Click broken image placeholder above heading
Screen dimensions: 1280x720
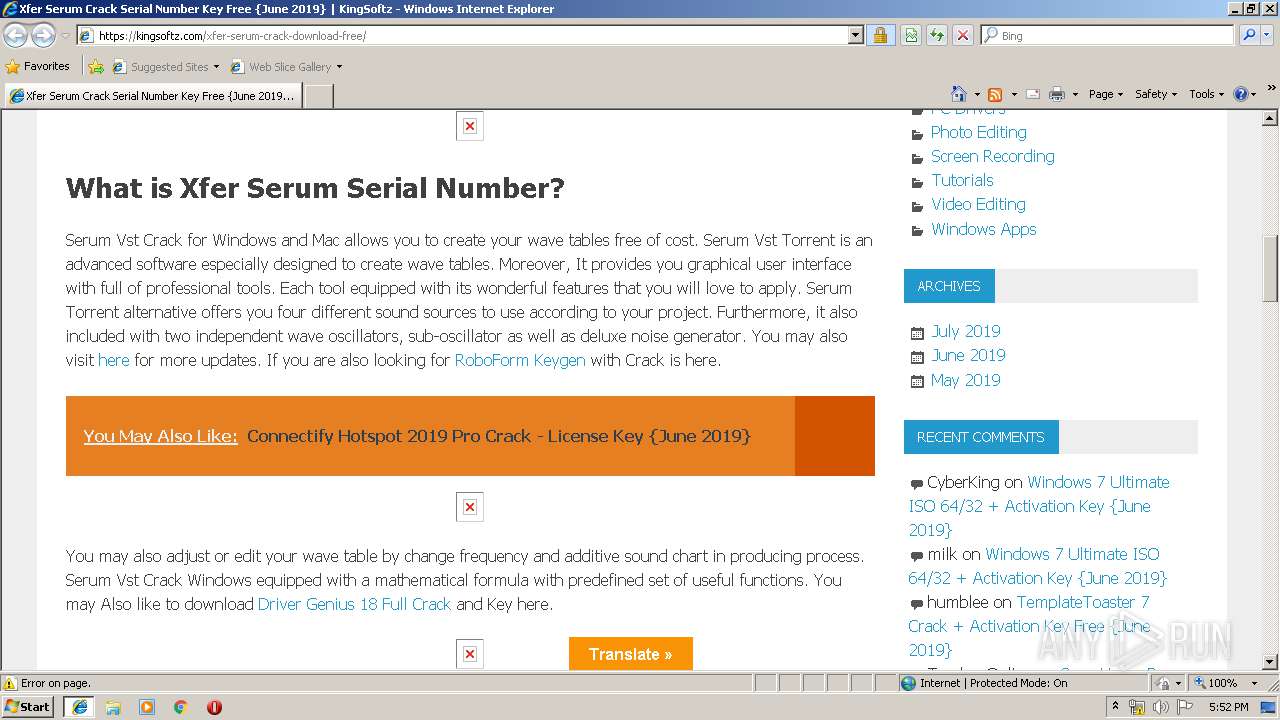(x=470, y=127)
